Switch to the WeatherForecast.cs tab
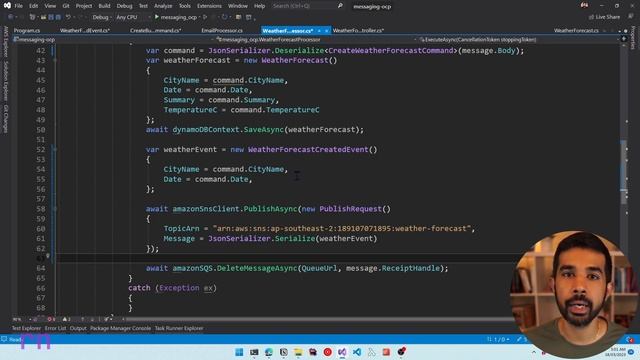This screenshot has height=360, width=640. pyautogui.click(x=576, y=31)
